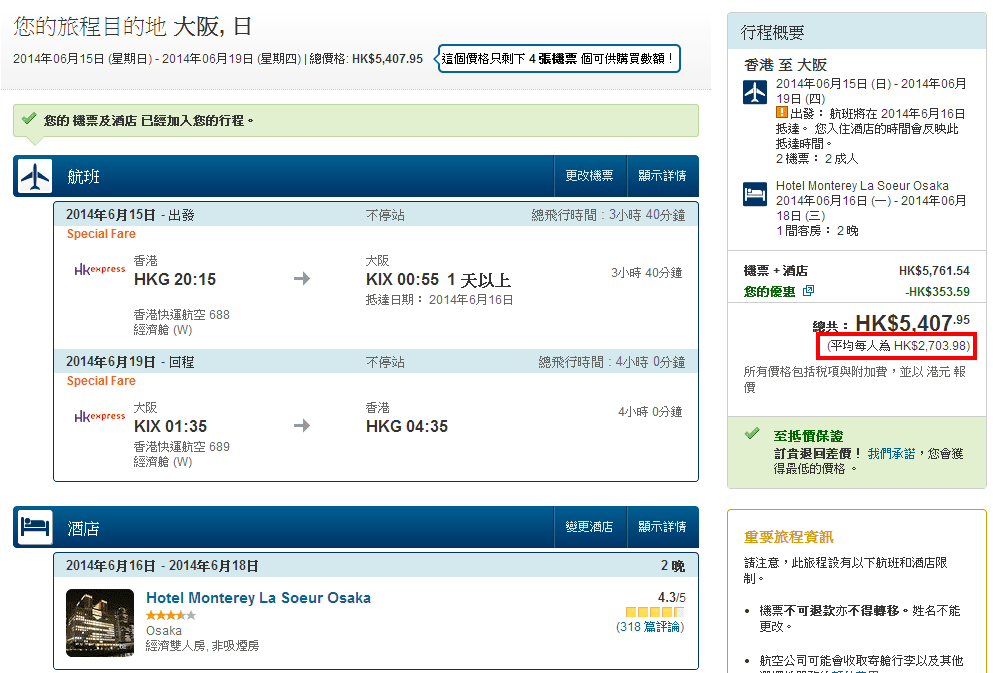Click the HK Express logo on the outbound flight
The width and height of the screenshot is (993, 673).
click(x=100, y=270)
